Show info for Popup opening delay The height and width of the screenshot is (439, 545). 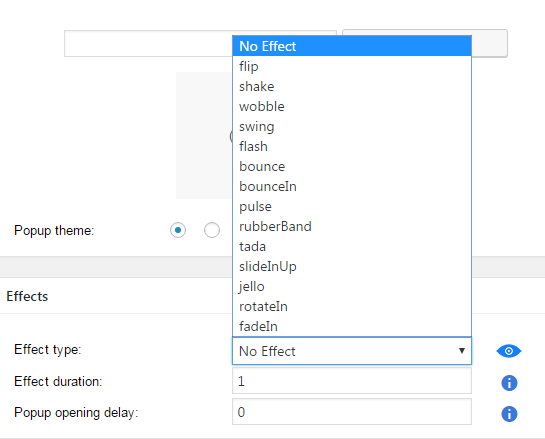click(x=509, y=414)
